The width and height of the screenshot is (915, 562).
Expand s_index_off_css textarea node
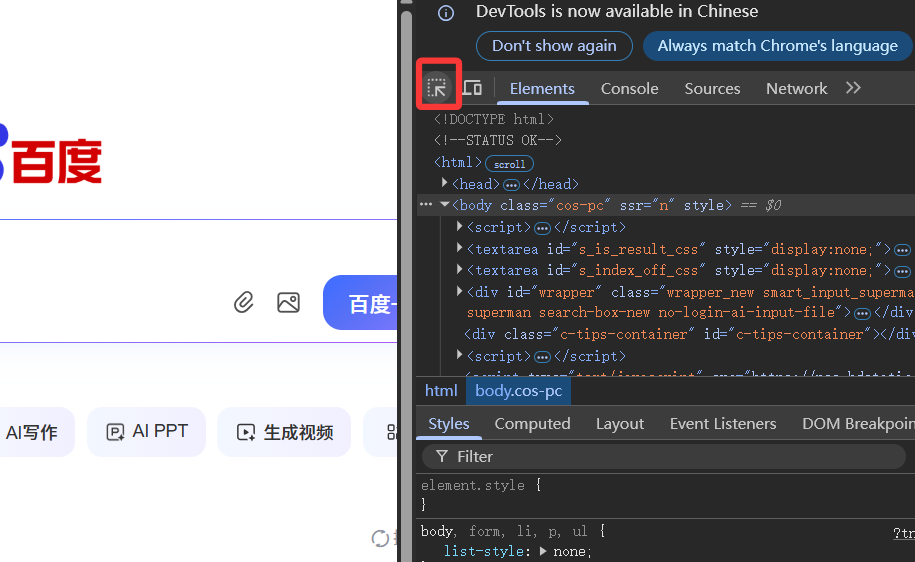tap(460, 269)
